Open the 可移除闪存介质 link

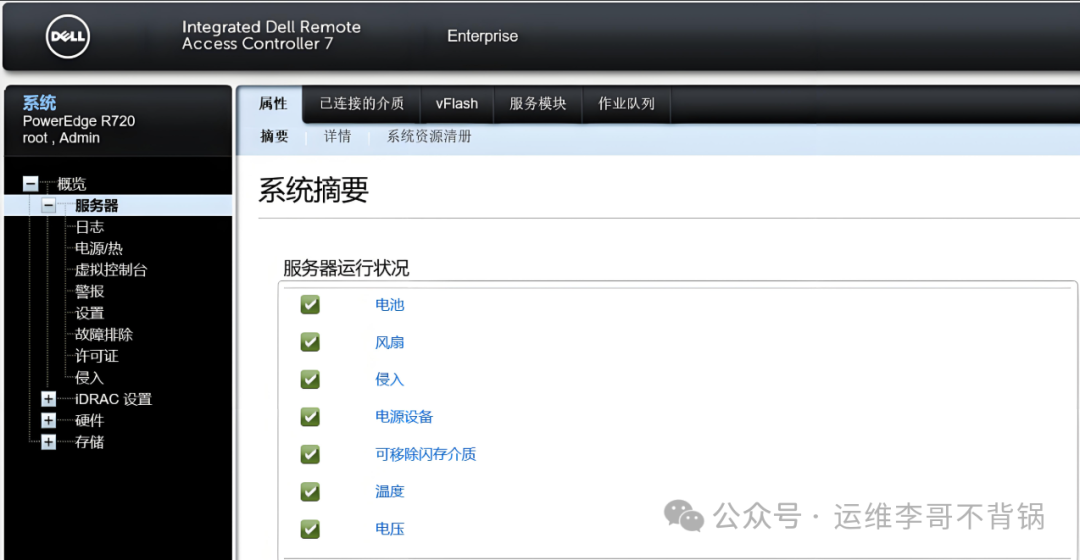tap(426, 454)
